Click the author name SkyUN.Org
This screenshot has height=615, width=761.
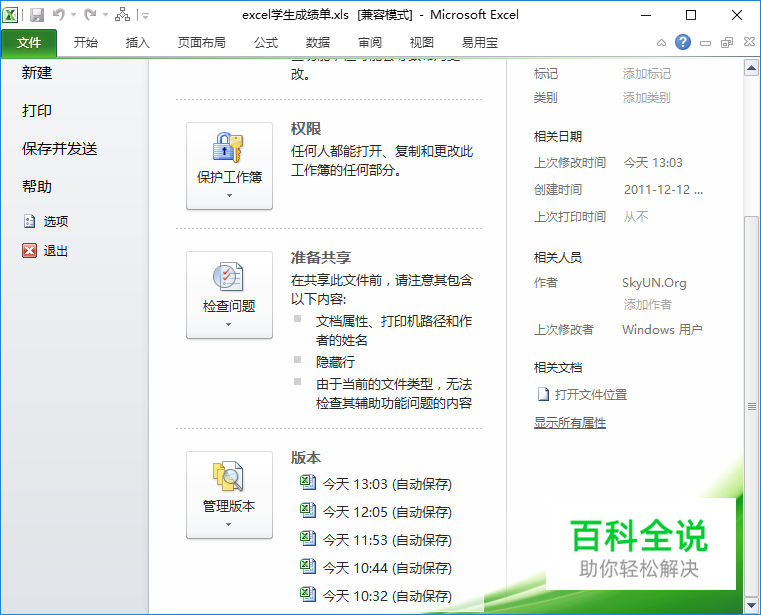coord(654,283)
